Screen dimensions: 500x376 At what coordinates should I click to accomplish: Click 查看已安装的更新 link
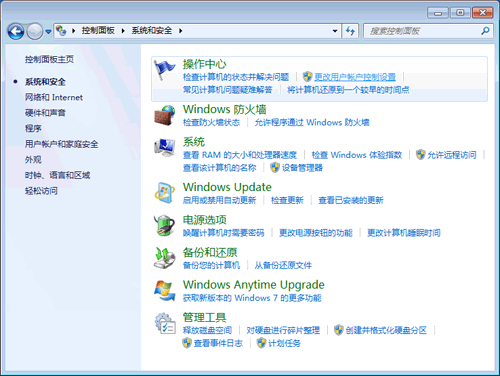click(351, 200)
